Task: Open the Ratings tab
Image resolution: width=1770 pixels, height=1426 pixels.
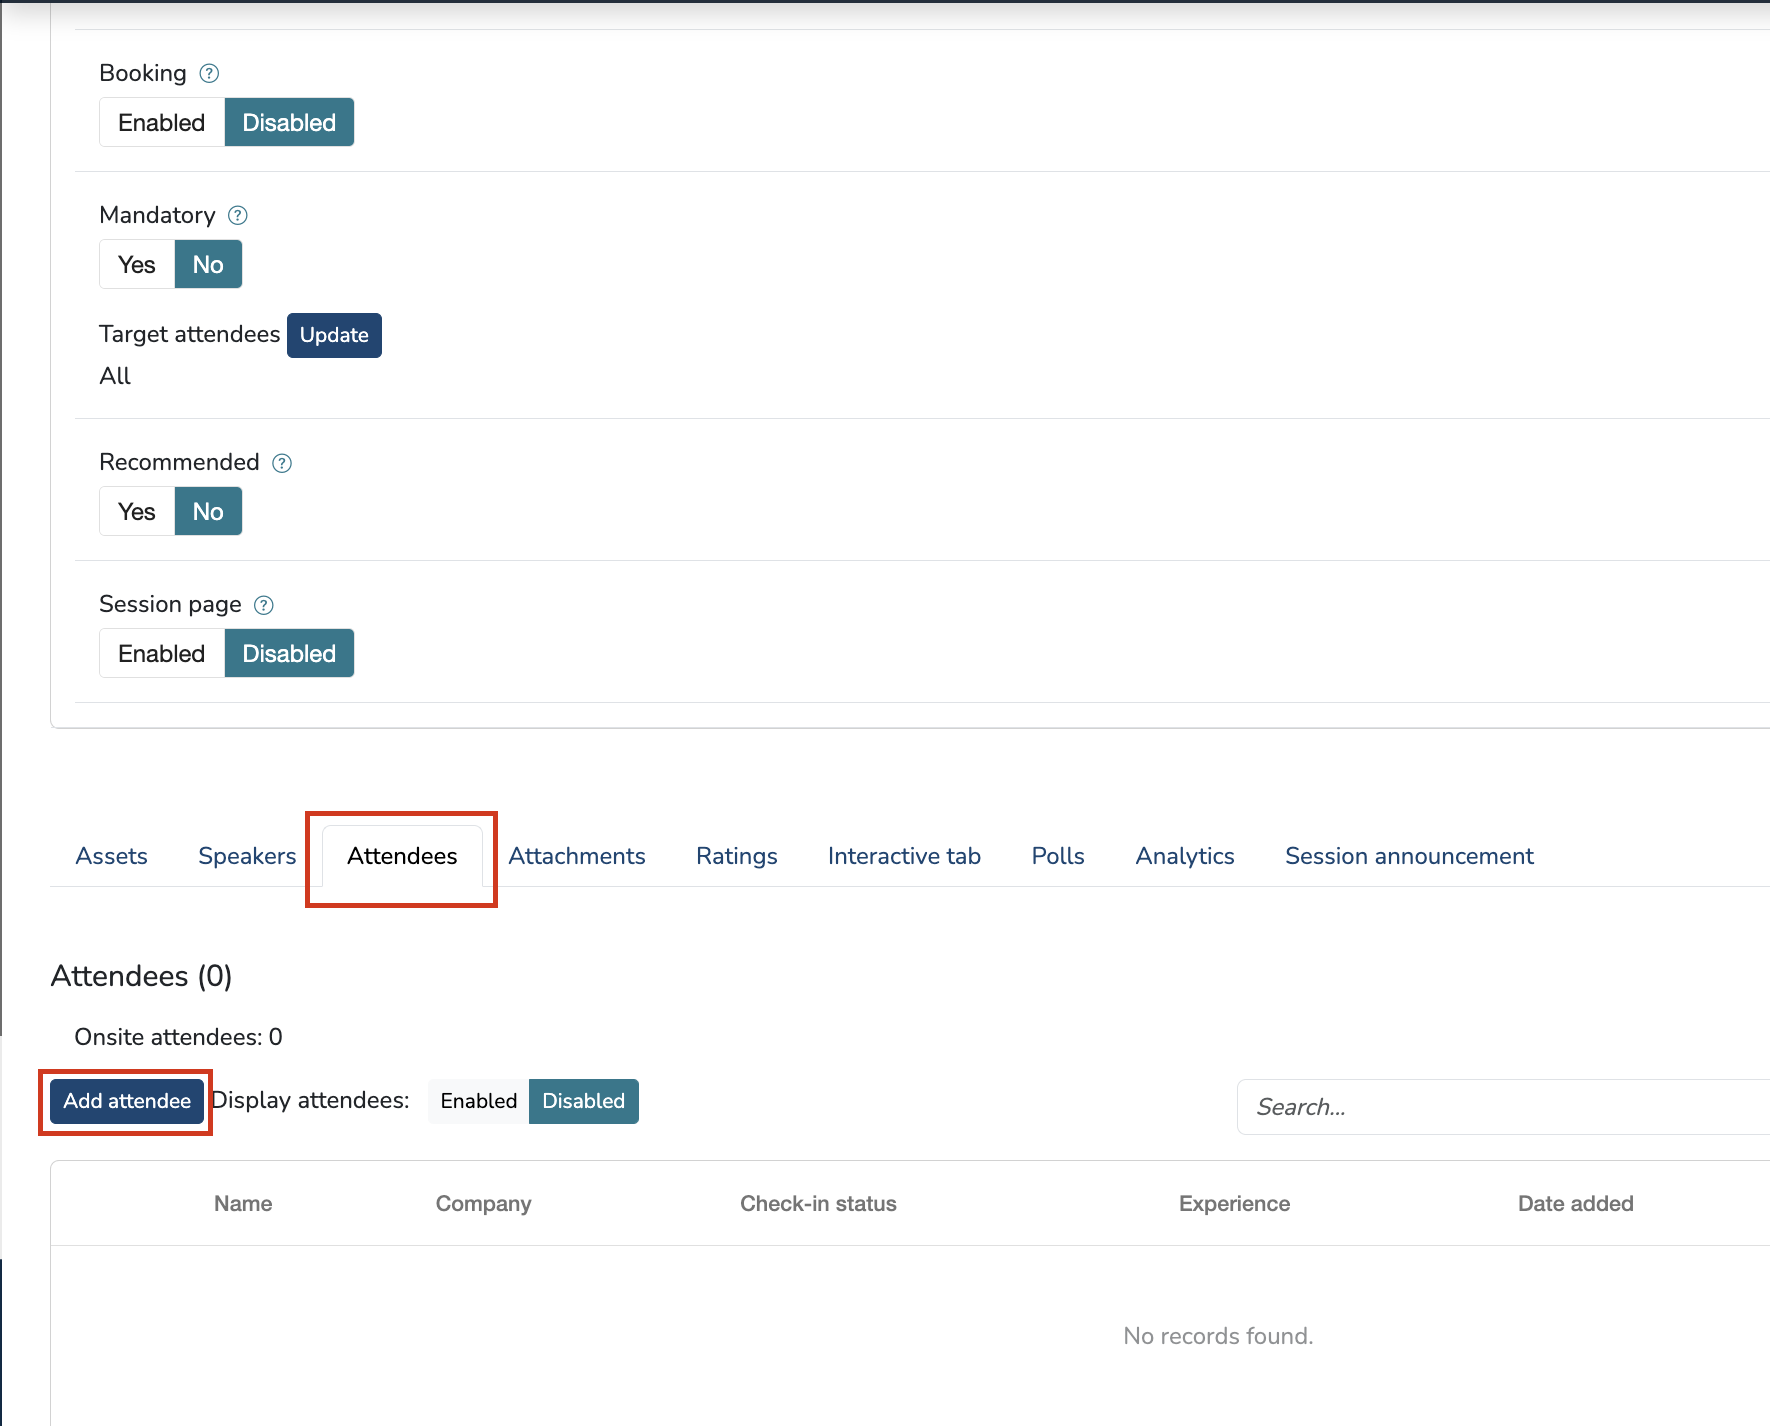Action: point(737,856)
